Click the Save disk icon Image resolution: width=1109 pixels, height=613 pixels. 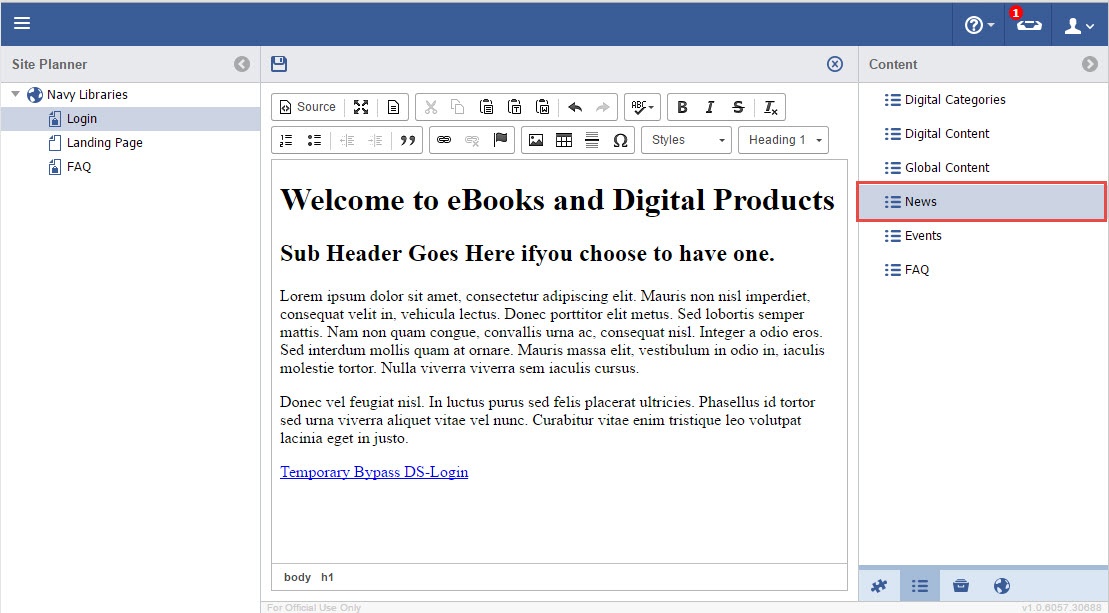279,64
